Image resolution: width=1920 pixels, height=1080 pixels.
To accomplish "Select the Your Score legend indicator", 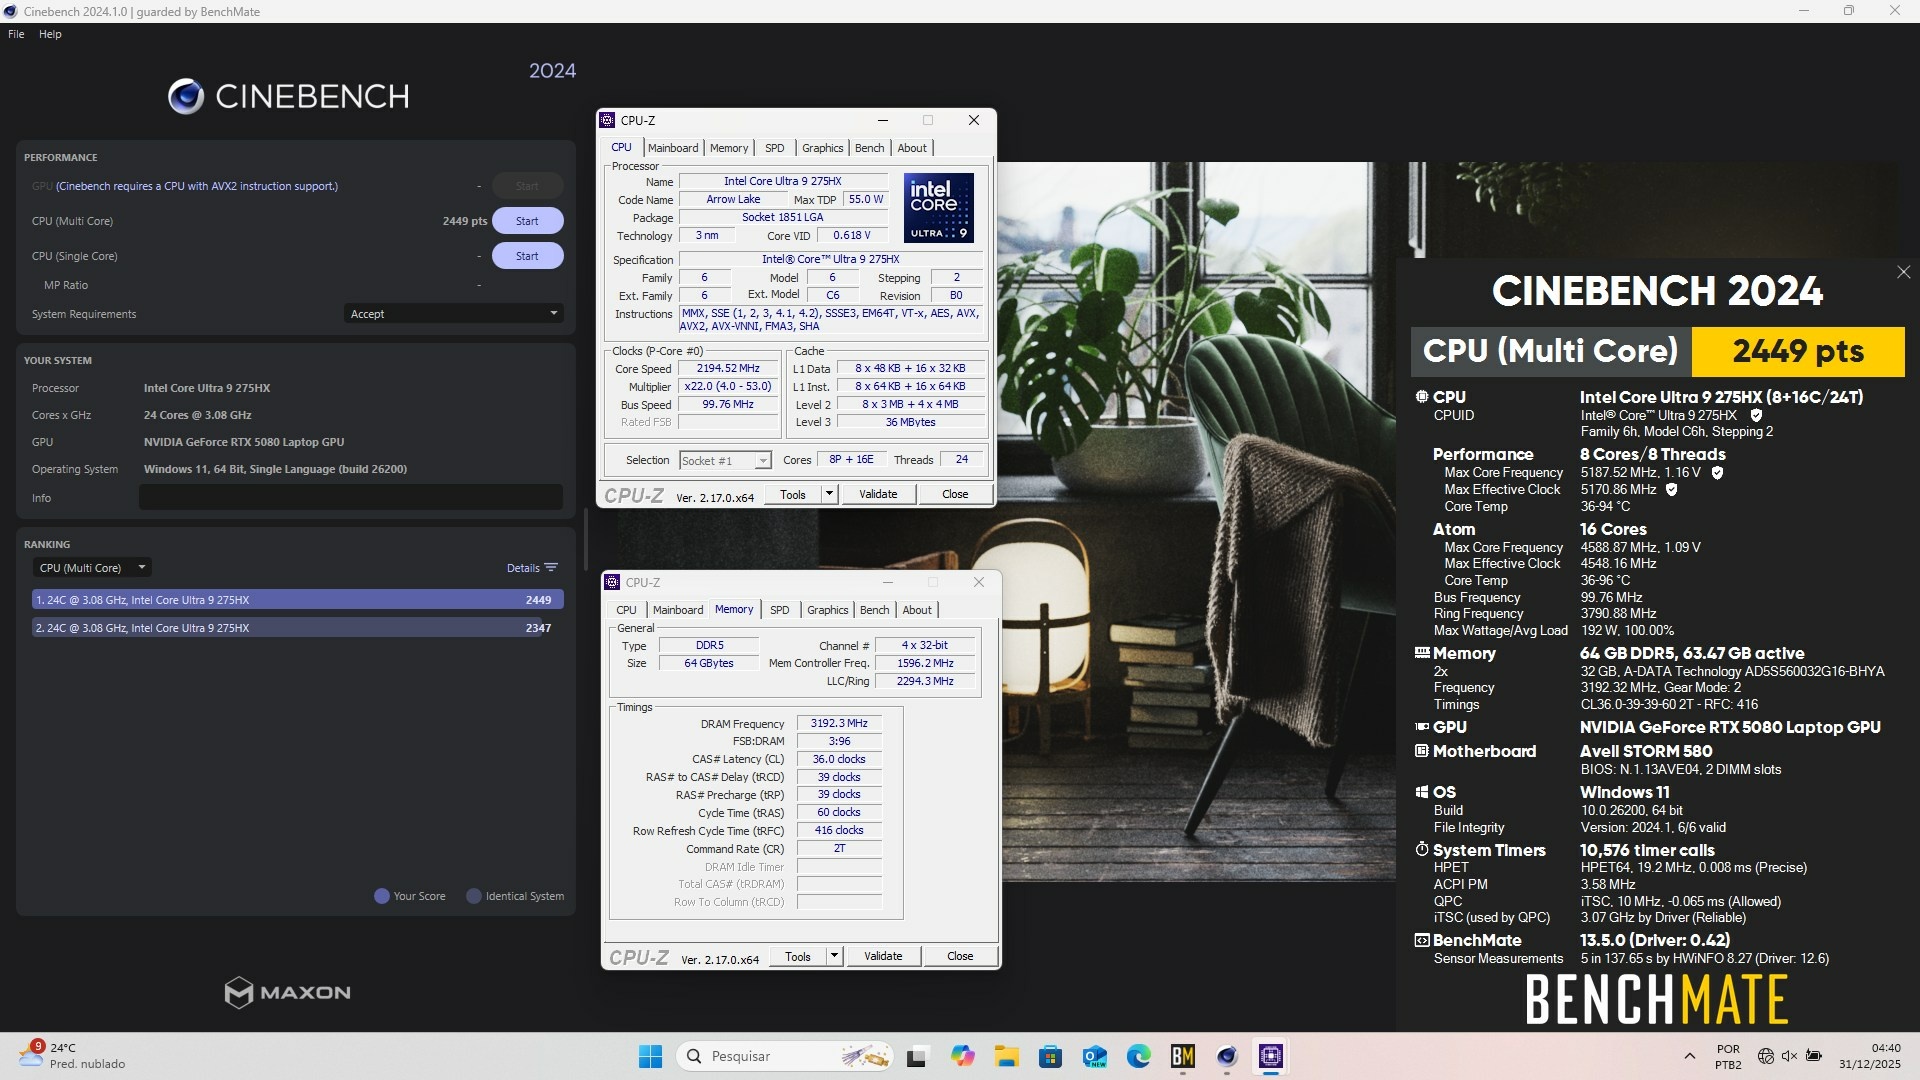I will click(381, 896).
